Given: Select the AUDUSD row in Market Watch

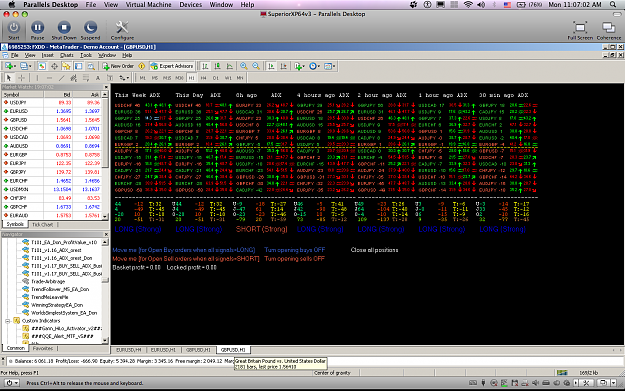Looking at the screenshot, I should pos(52,146).
